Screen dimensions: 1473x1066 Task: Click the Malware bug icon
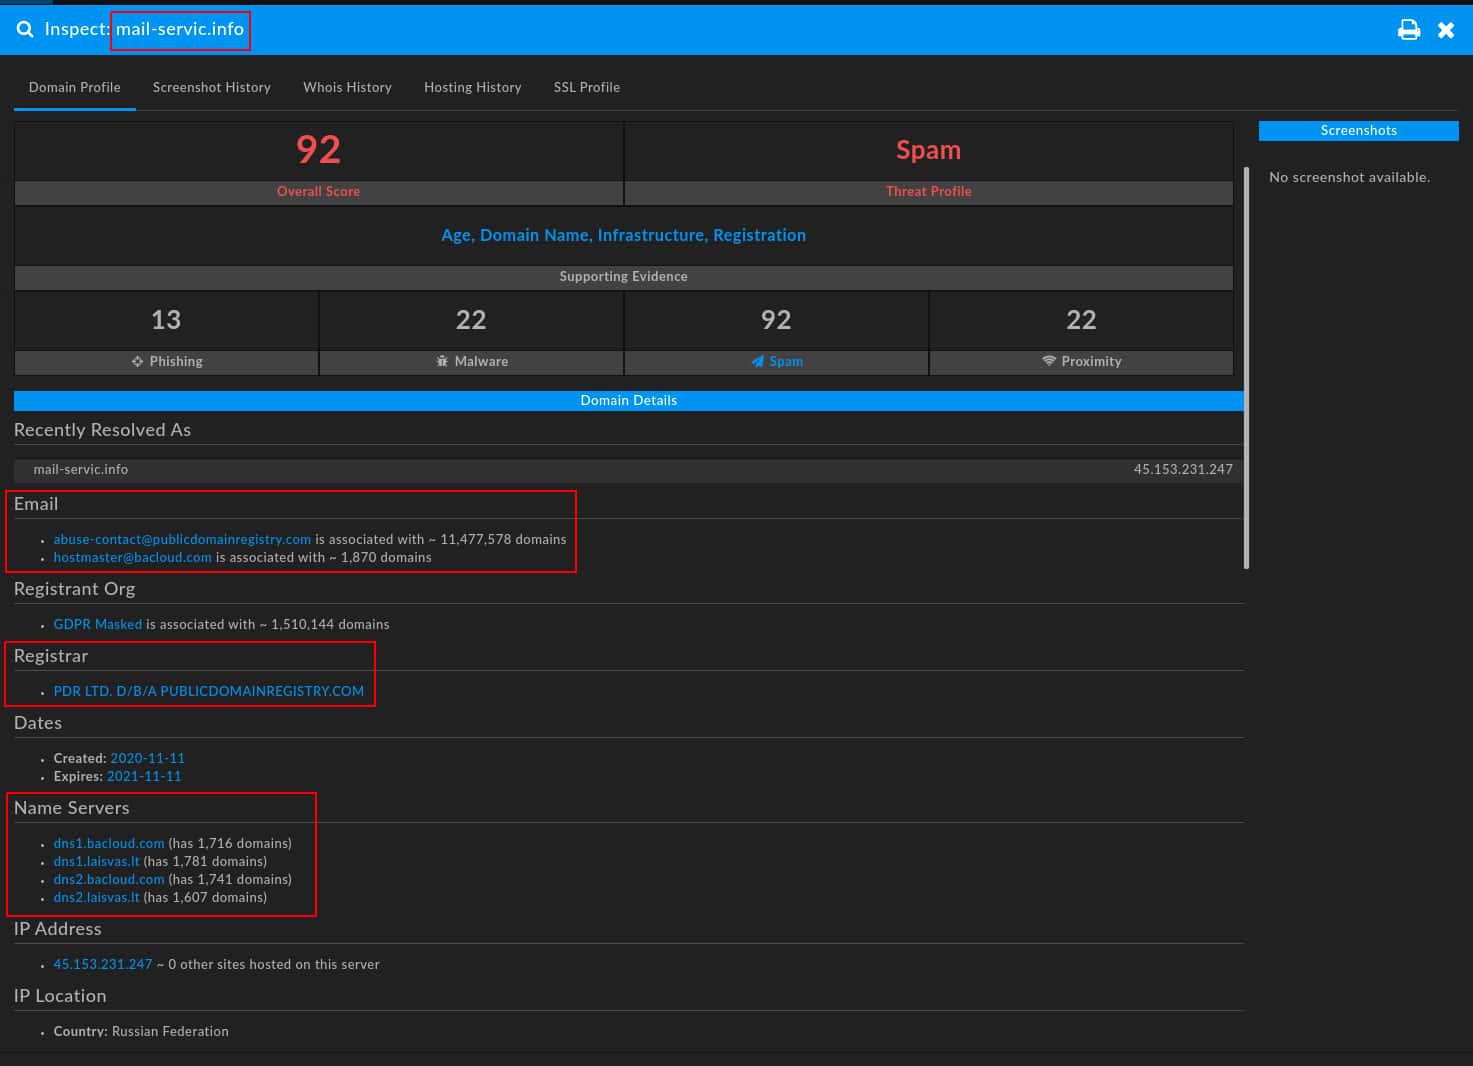(x=442, y=361)
